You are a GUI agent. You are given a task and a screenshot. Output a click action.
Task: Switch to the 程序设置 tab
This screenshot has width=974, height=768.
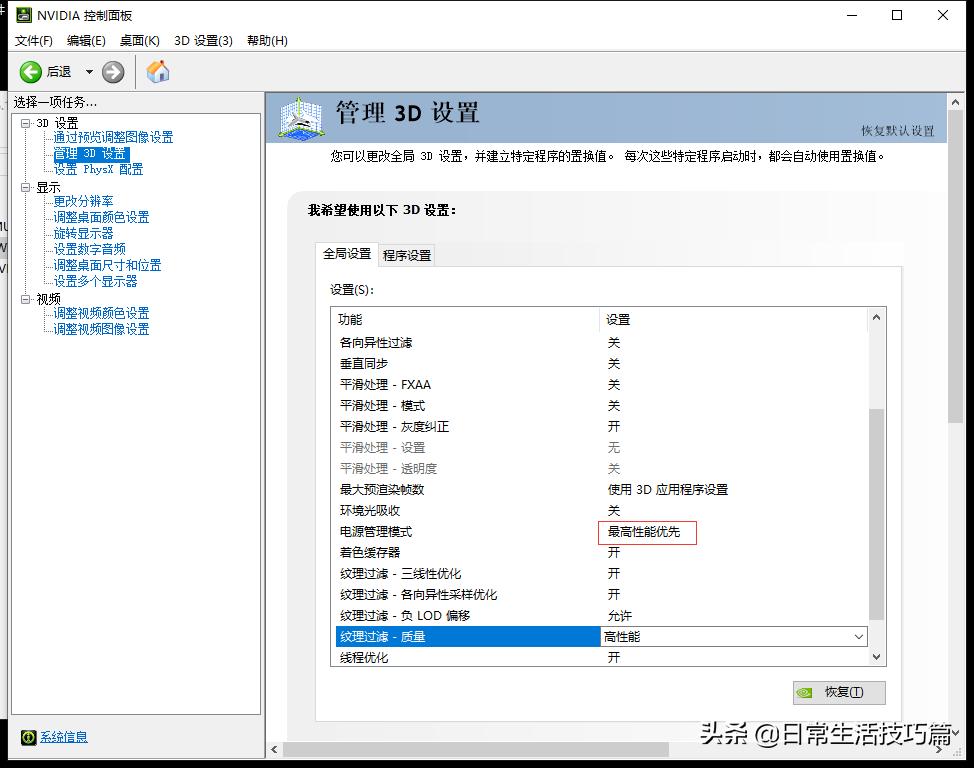(406, 254)
